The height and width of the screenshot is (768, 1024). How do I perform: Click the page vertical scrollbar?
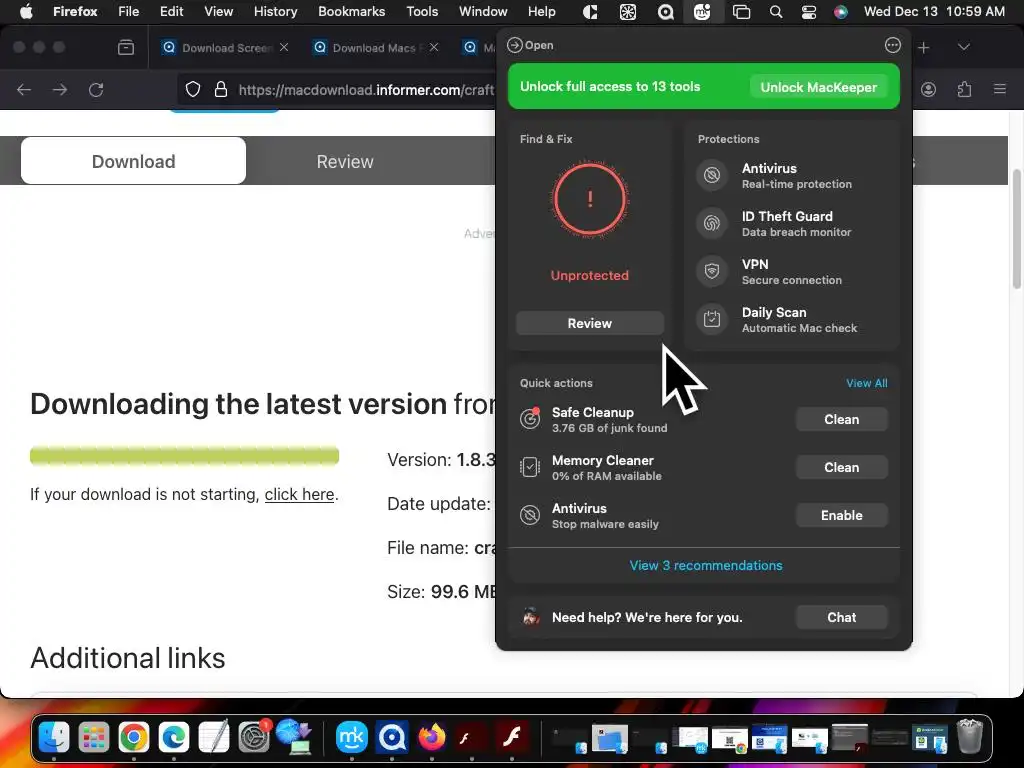point(1016,229)
